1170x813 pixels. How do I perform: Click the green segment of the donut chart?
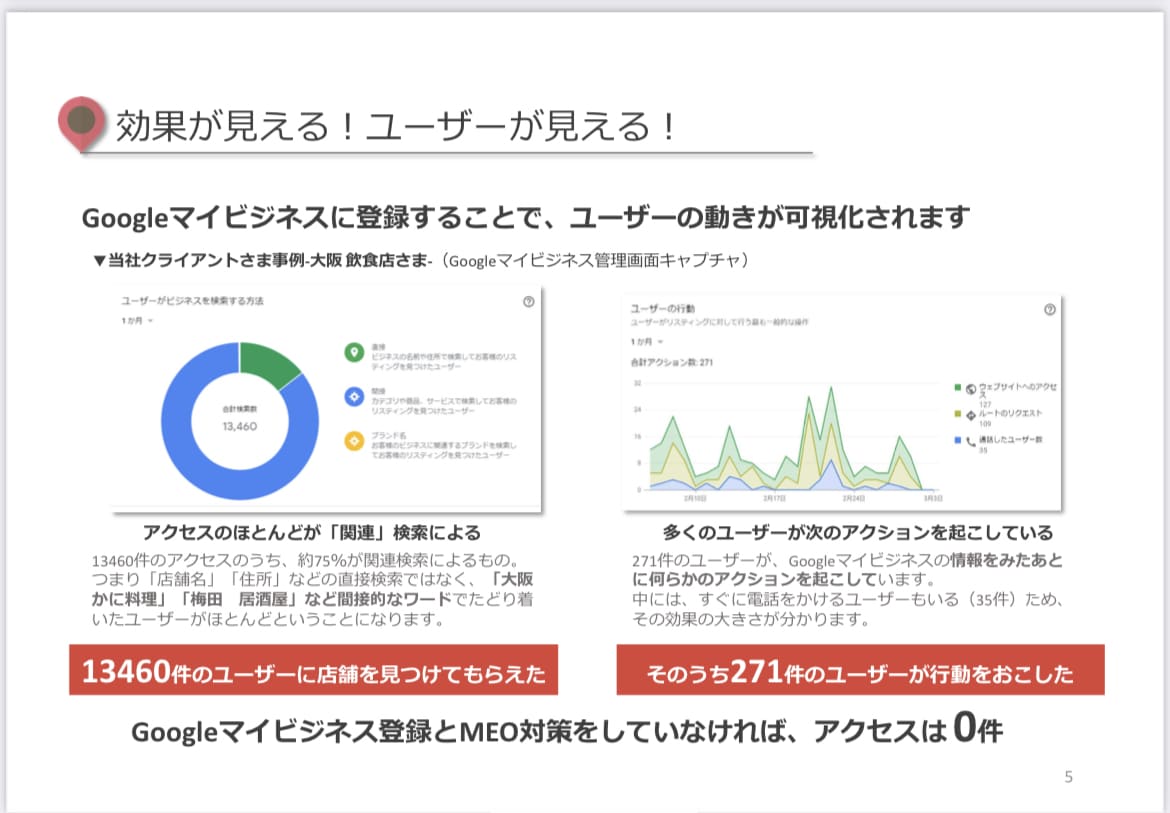269,362
